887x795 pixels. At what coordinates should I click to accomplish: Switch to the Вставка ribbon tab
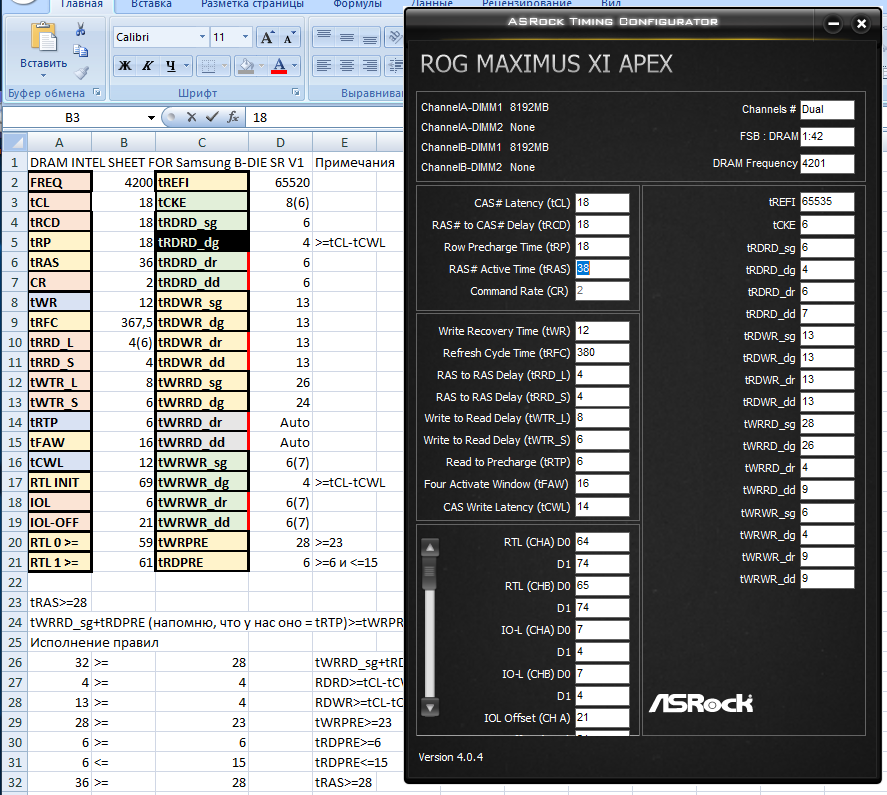point(151,5)
